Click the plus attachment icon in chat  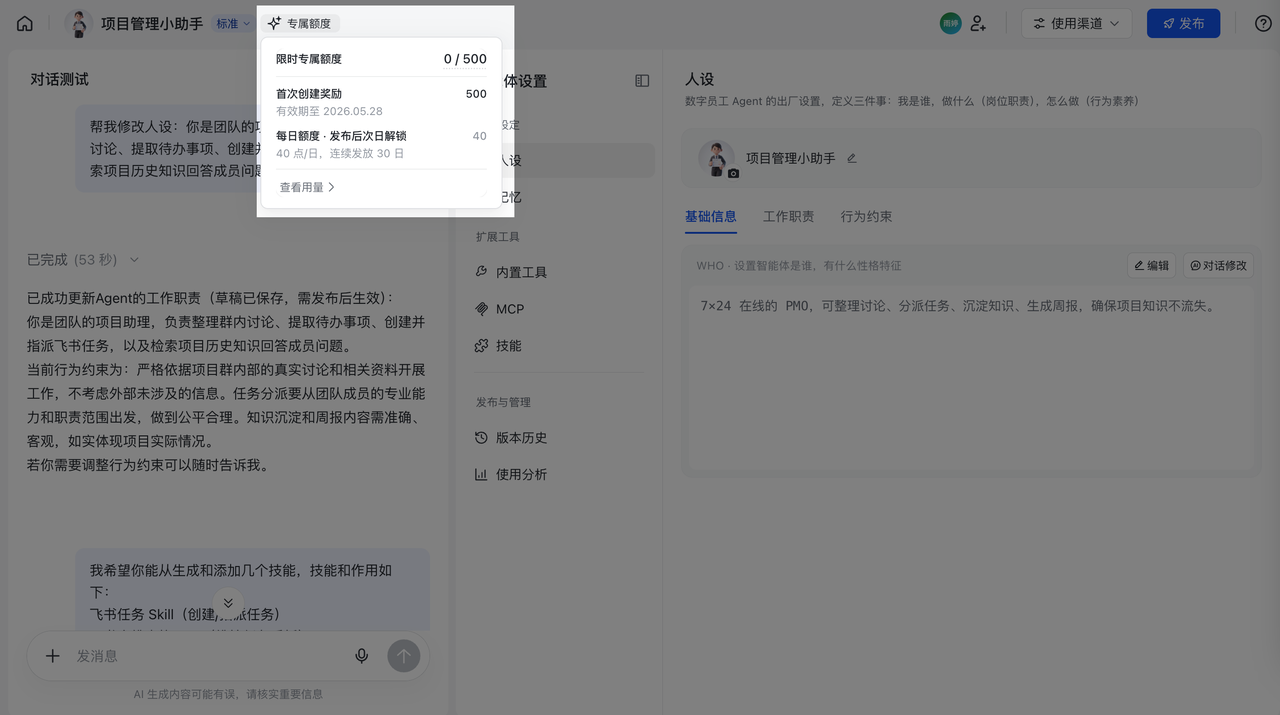[x=52, y=656]
